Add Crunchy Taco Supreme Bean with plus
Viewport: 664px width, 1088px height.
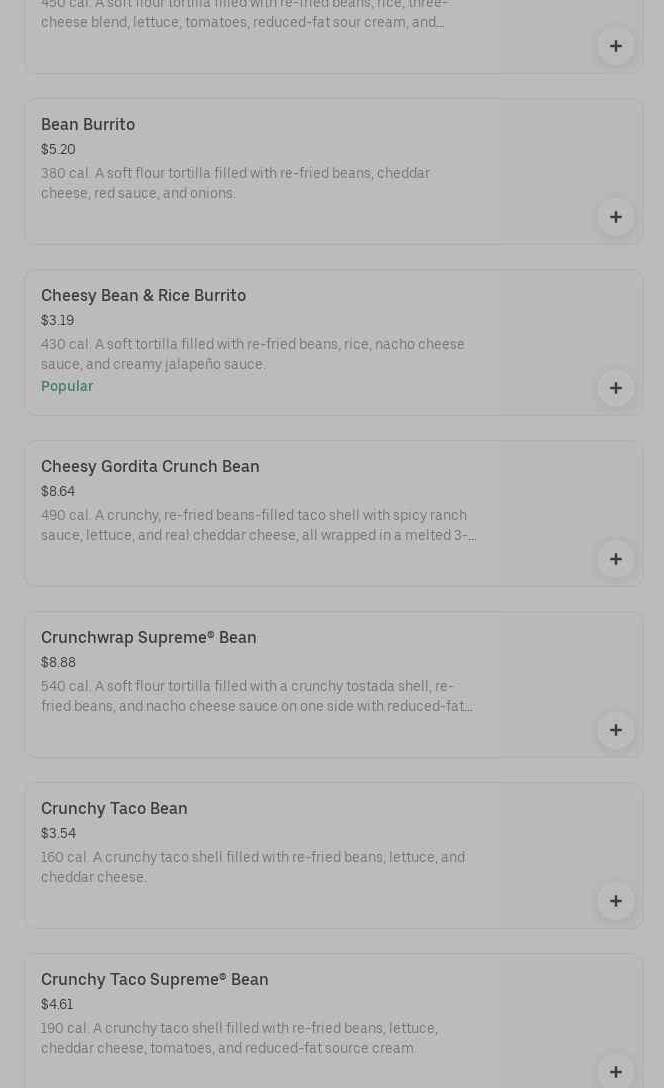point(615,1071)
